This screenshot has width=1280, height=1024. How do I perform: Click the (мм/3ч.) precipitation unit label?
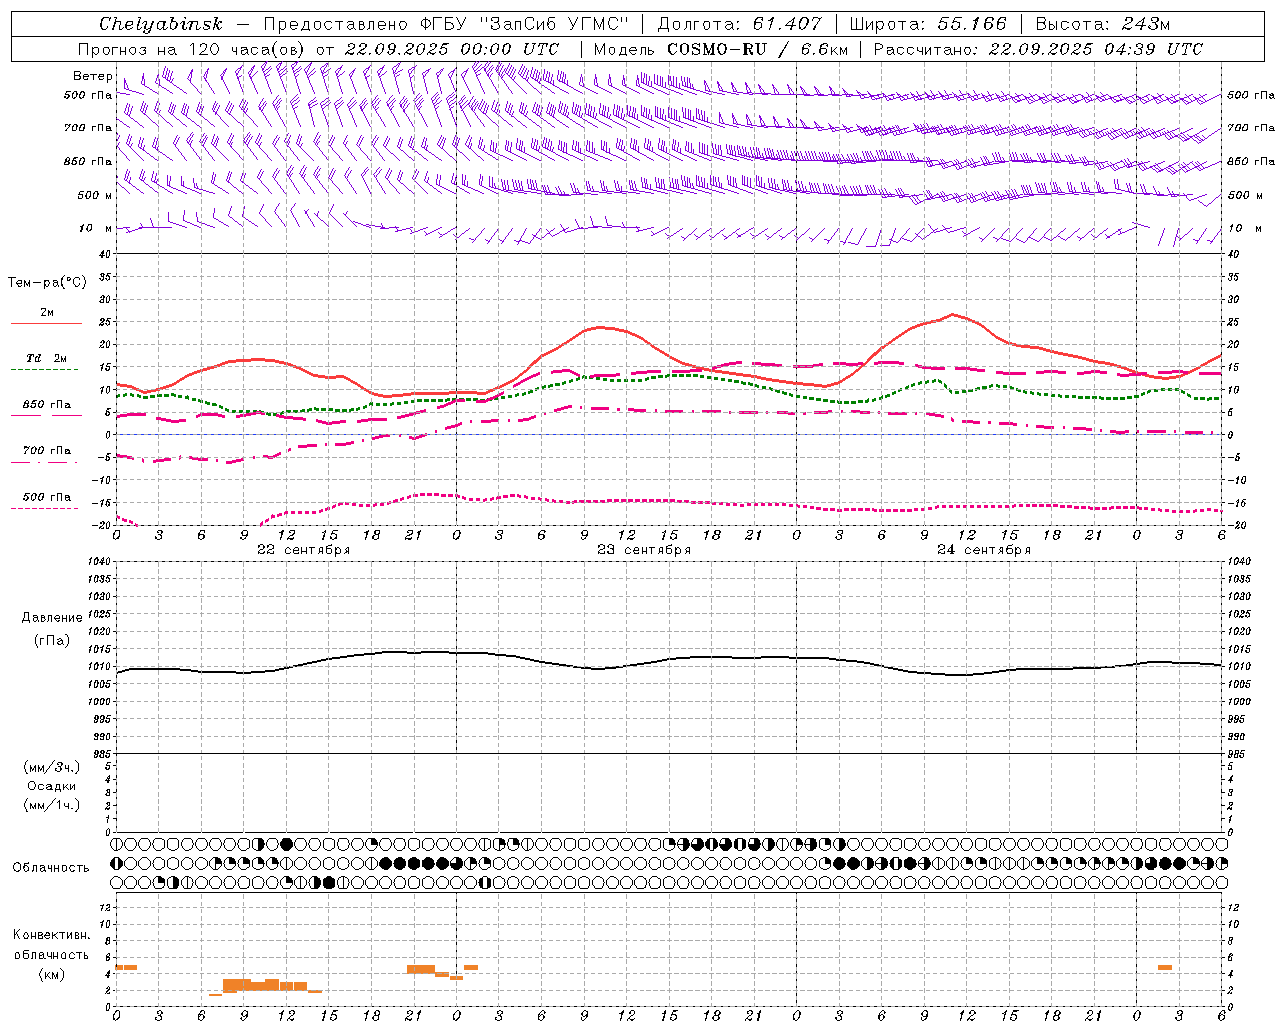(x=52, y=767)
